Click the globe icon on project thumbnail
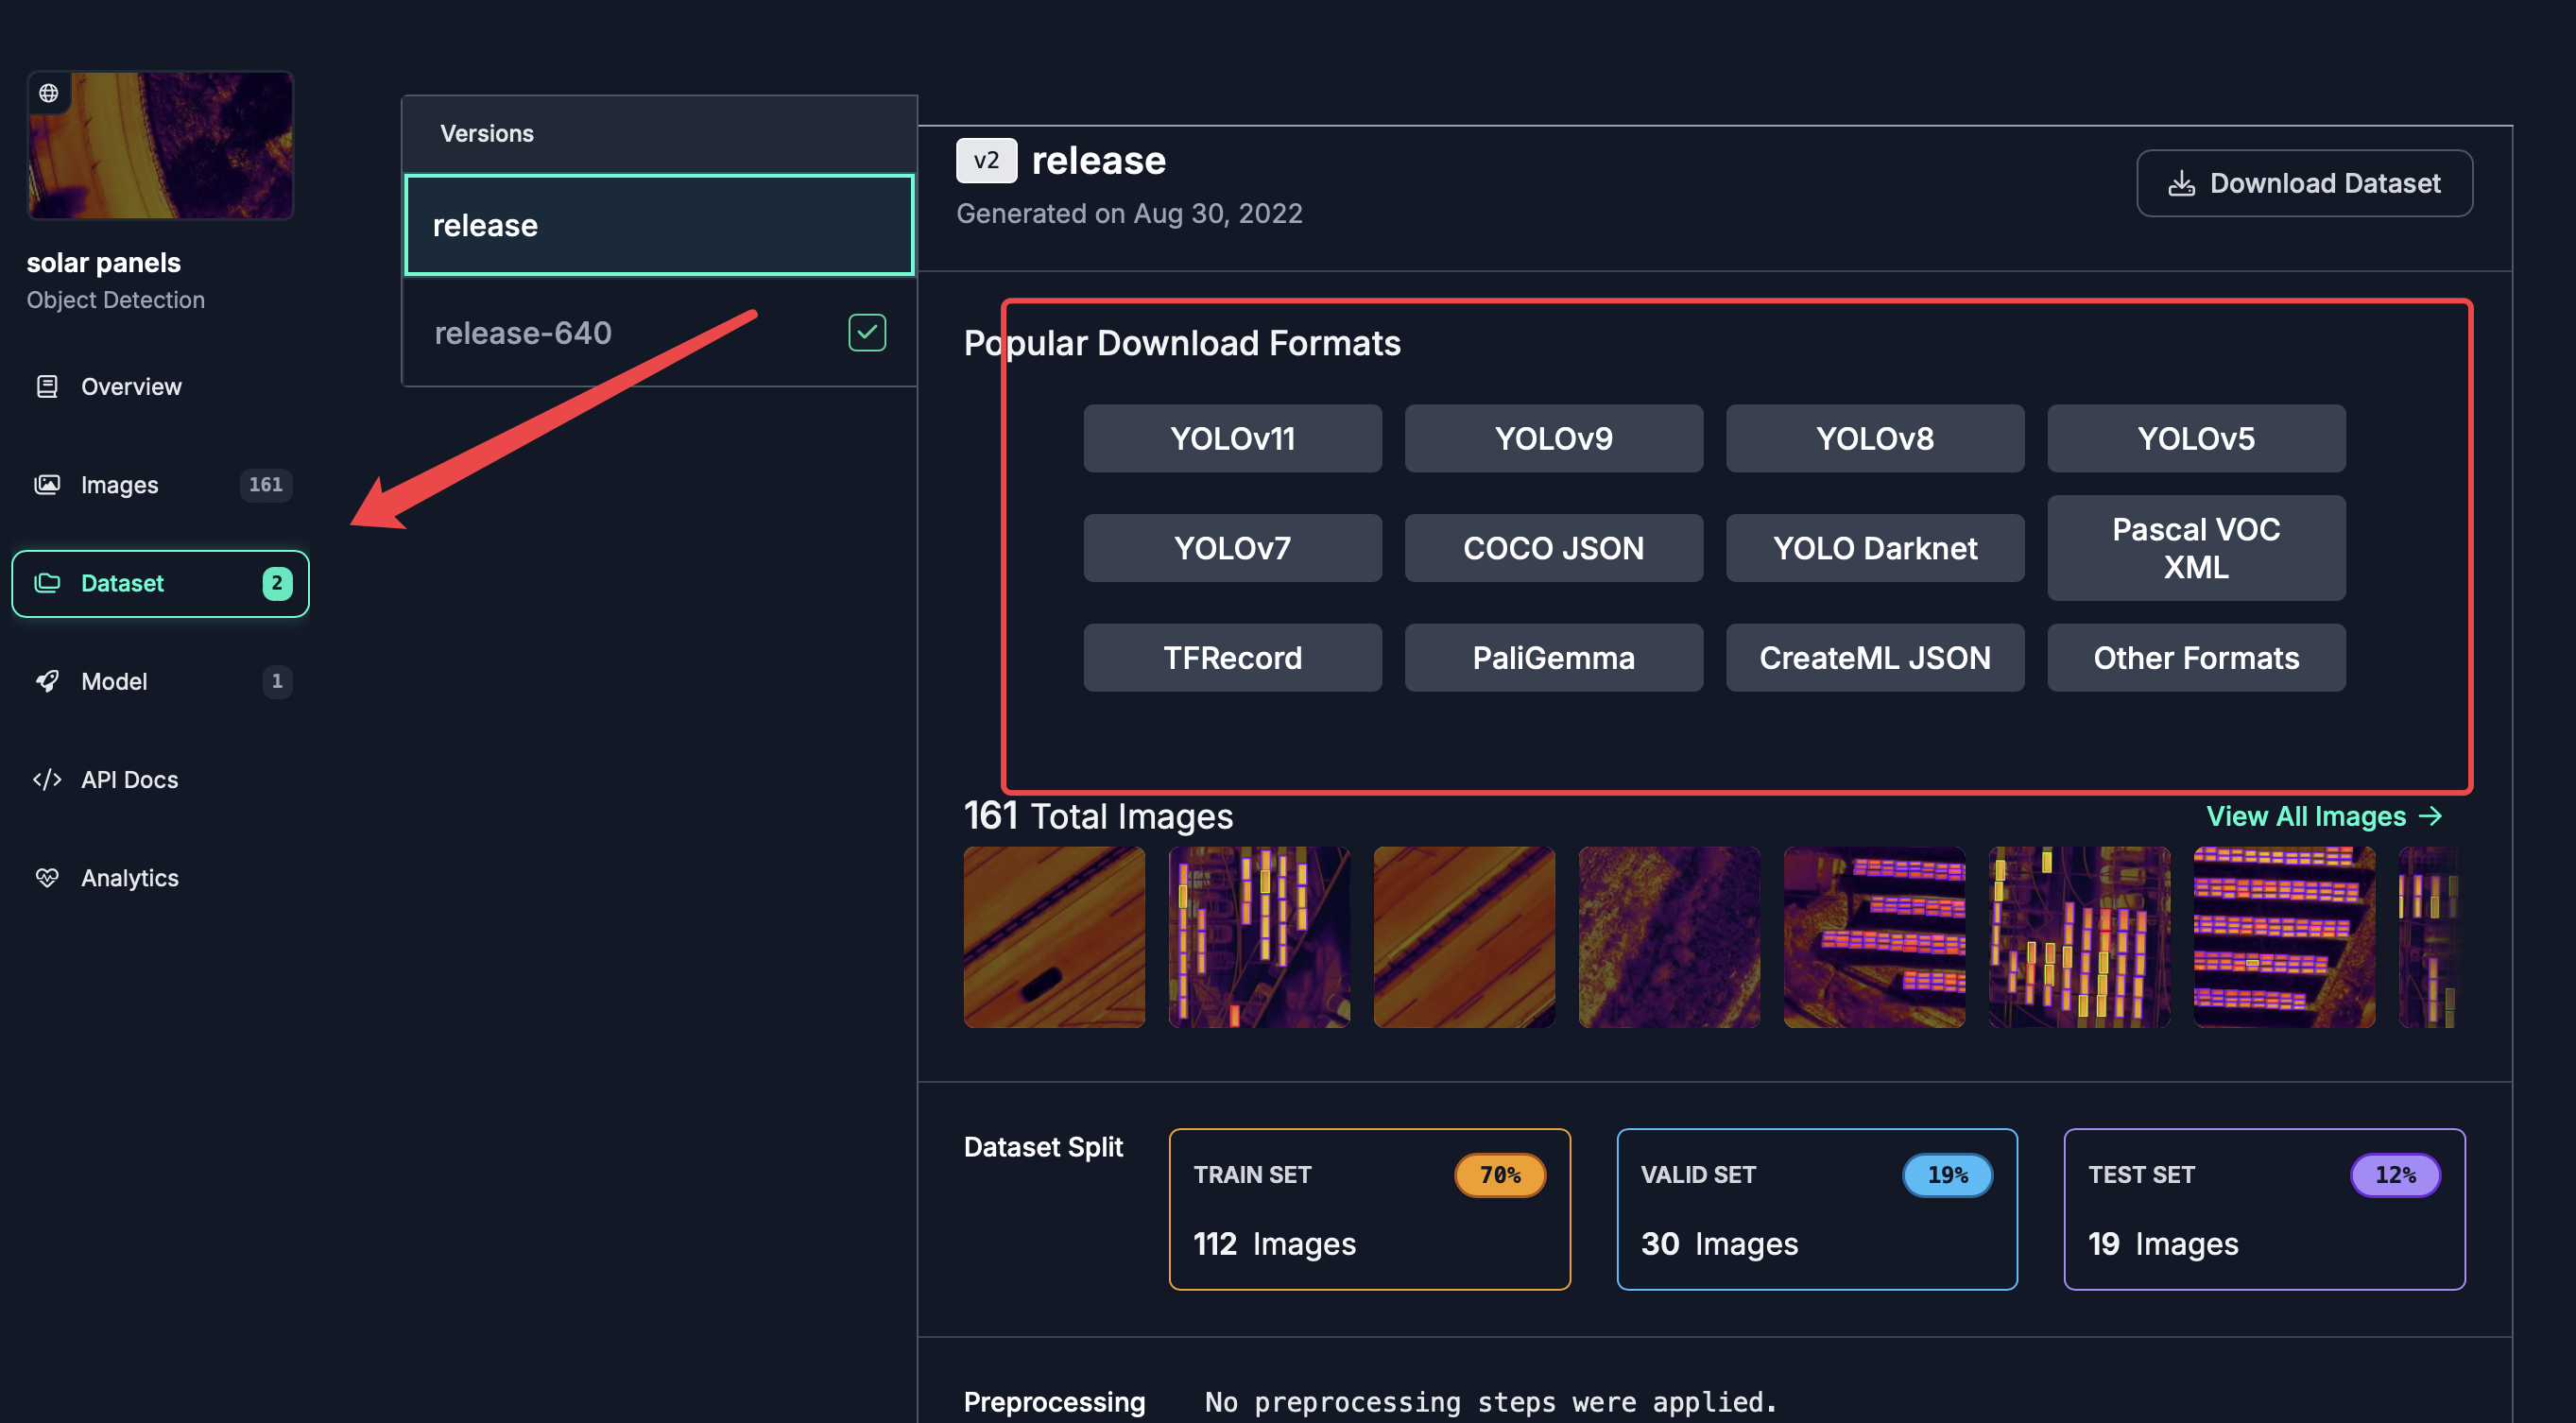 coord(49,93)
